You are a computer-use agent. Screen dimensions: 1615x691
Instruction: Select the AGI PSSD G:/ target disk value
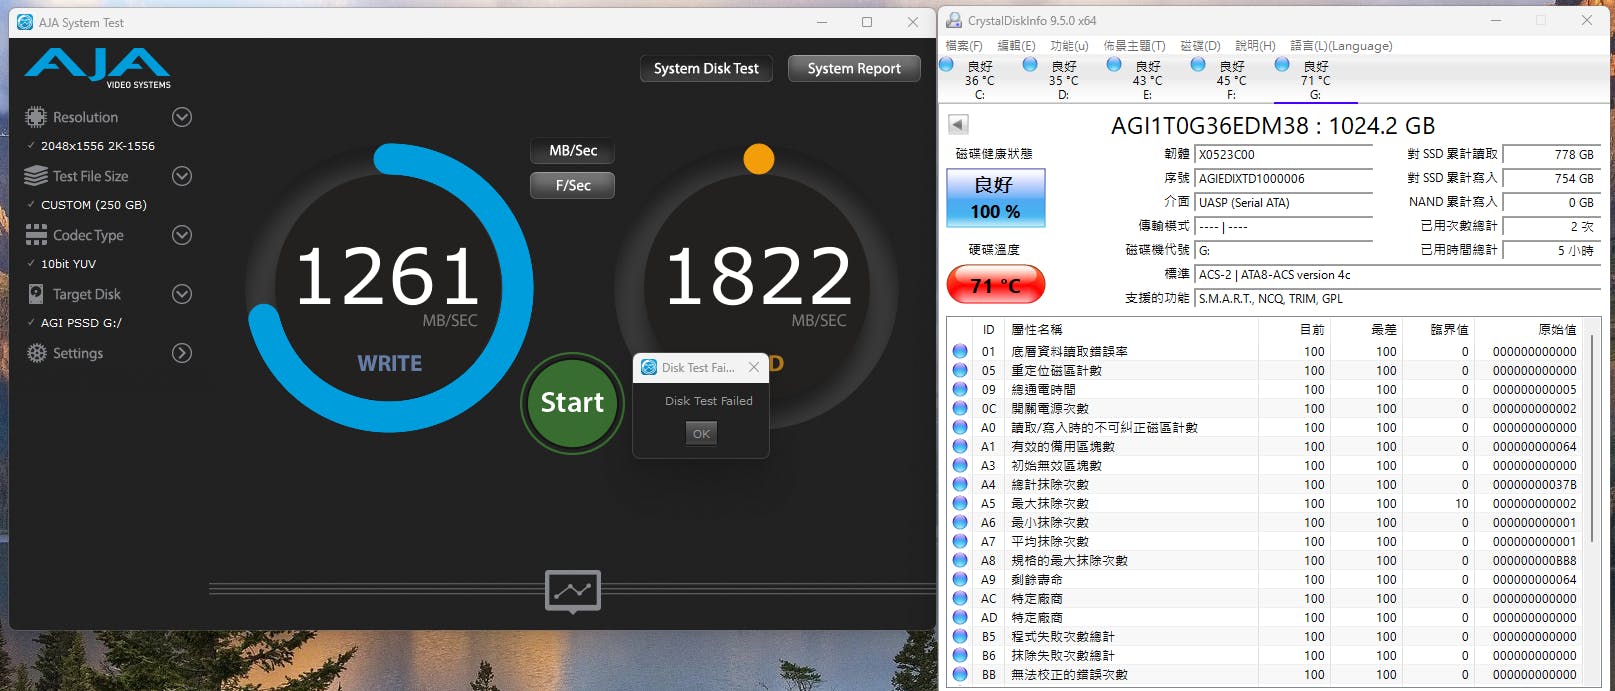(x=81, y=323)
